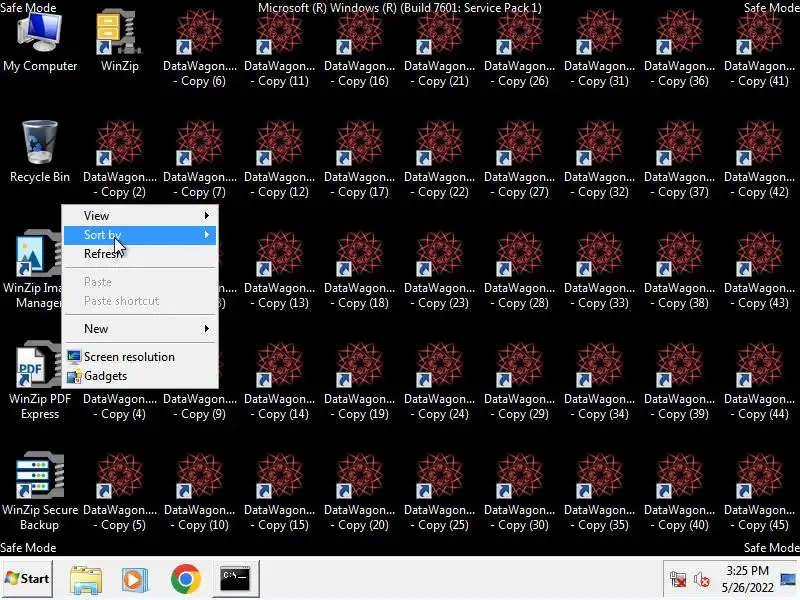Viewport: 800px width, 600px height.
Task: Select DataWagon Copy (44) shortcut
Action: pos(760,382)
